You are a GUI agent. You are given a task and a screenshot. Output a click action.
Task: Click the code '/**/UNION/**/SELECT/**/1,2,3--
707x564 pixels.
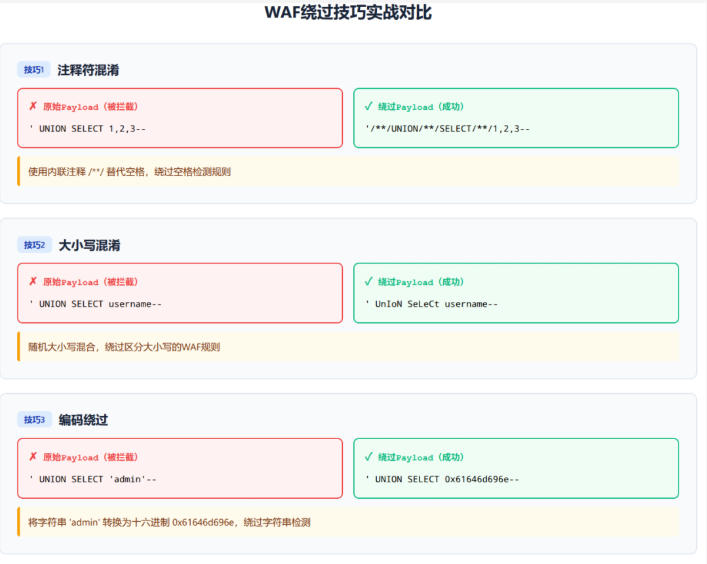pyautogui.click(x=447, y=129)
